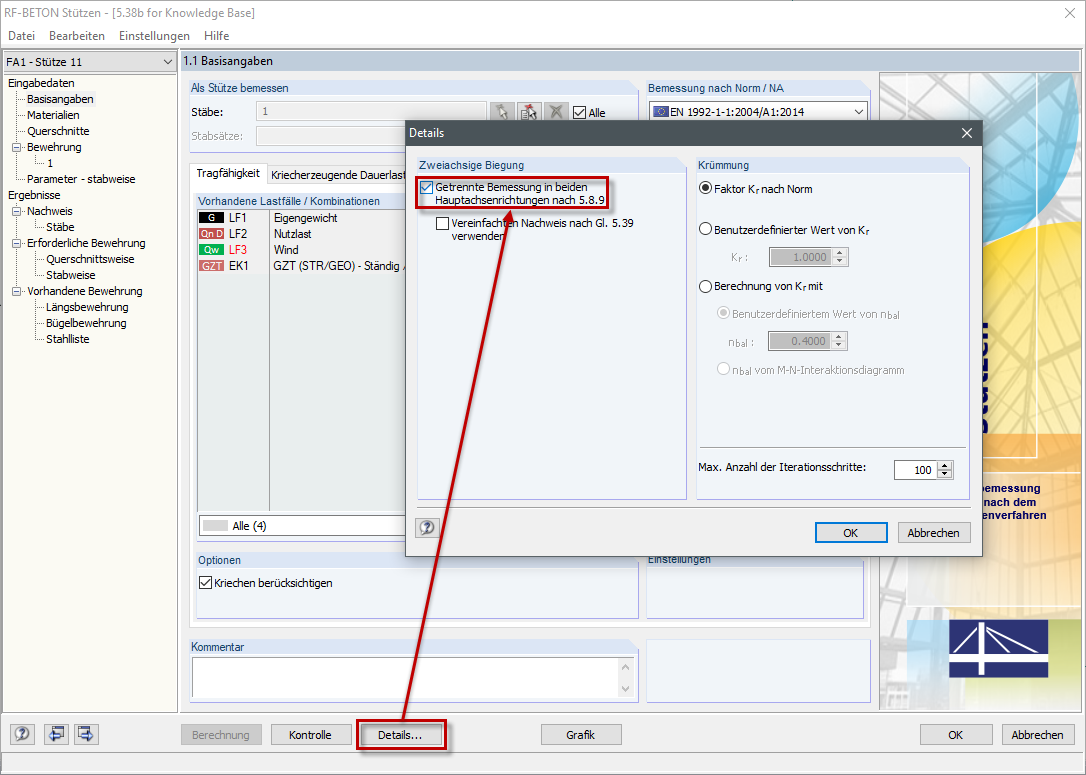Collapse the Nachweis tree node

click(x=17, y=211)
